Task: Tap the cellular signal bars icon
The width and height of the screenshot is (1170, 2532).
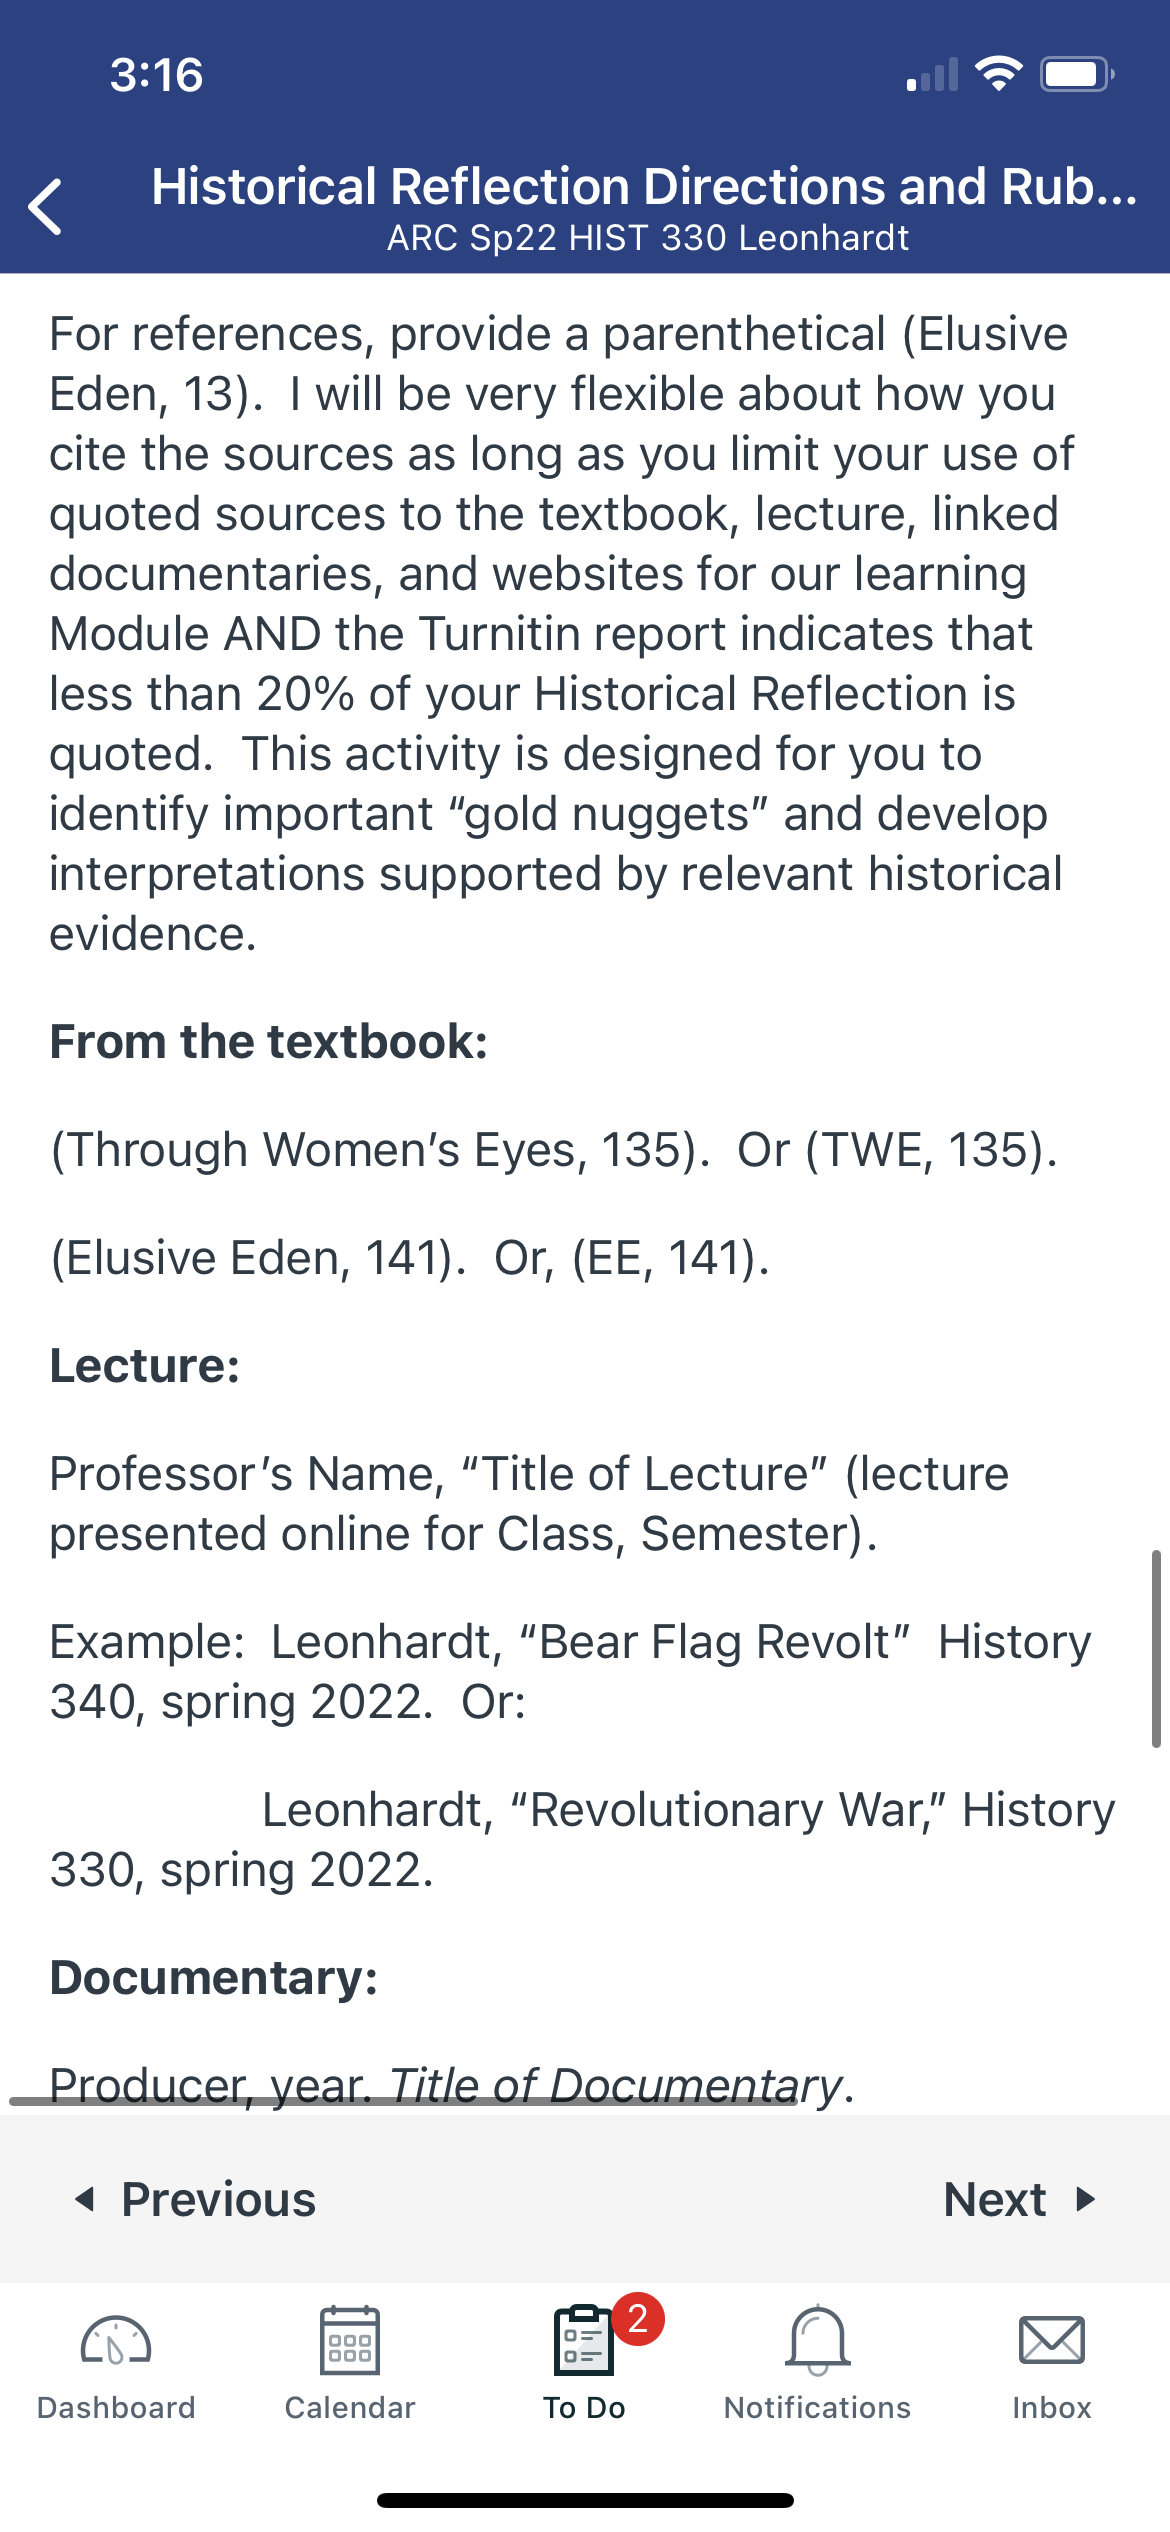Action: click(x=932, y=75)
